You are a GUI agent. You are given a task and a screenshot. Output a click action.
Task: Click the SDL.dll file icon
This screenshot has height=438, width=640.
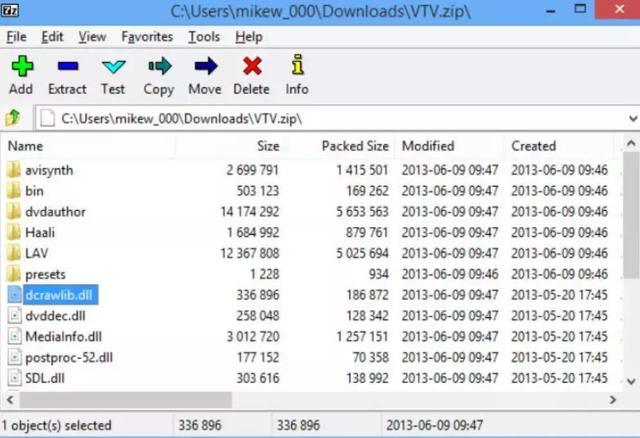tap(15, 378)
